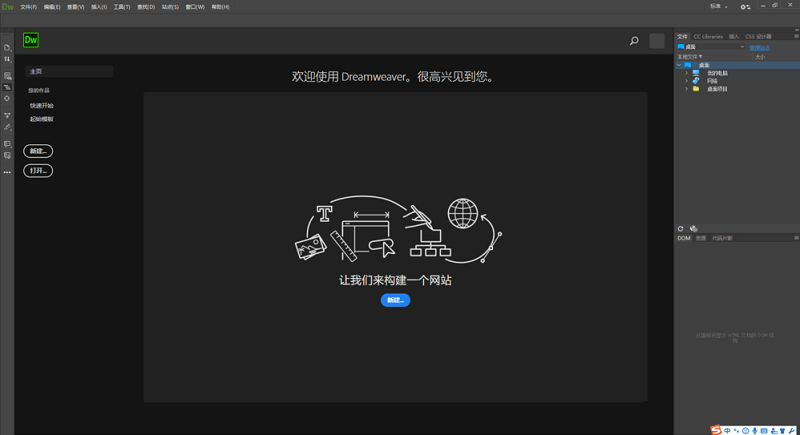Viewport: 800px width, 435px height.
Task: Click the sync settings gear icon
Action: click(745, 7)
